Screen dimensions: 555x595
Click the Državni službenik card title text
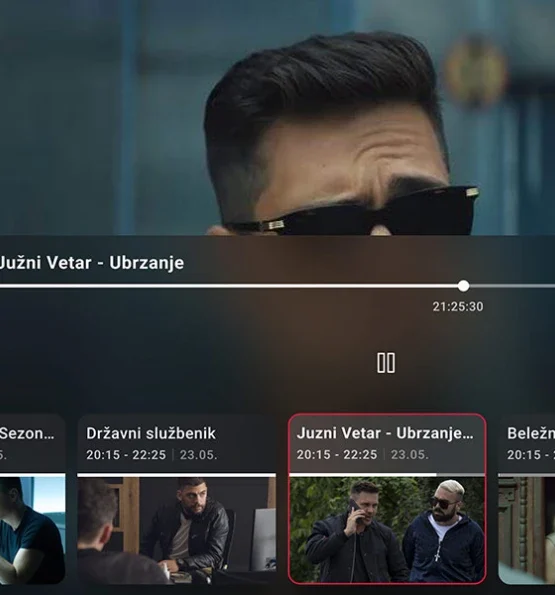coord(151,433)
